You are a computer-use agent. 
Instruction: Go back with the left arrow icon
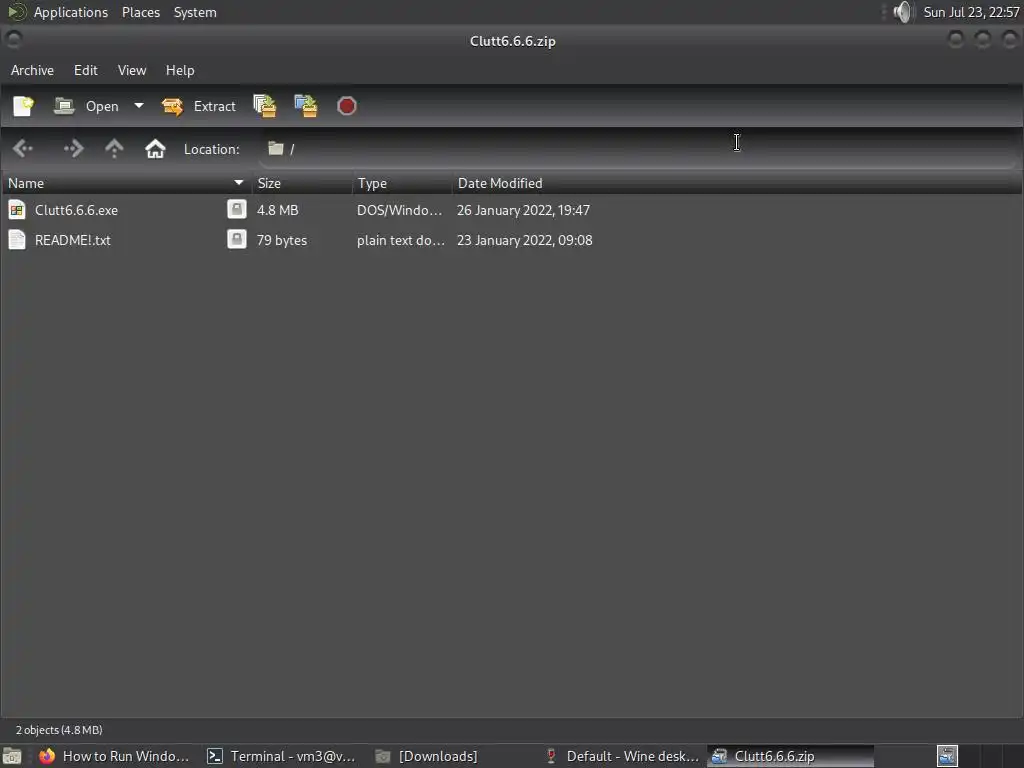(x=23, y=149)
